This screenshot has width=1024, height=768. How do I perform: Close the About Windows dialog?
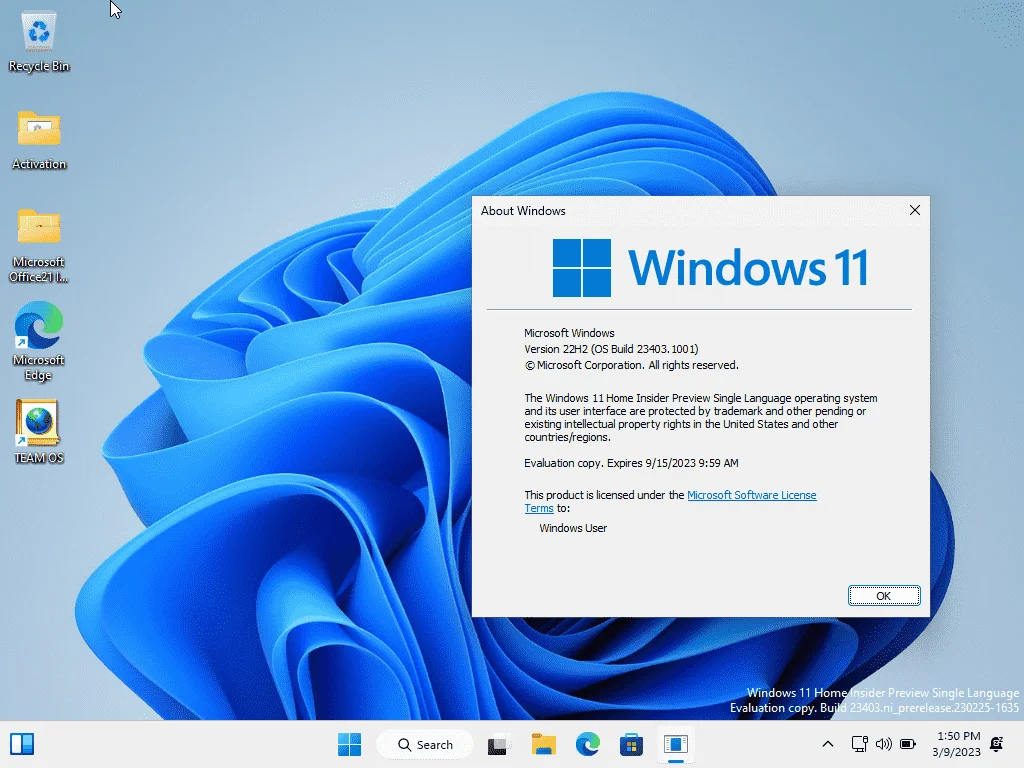[x=914, y=210]
